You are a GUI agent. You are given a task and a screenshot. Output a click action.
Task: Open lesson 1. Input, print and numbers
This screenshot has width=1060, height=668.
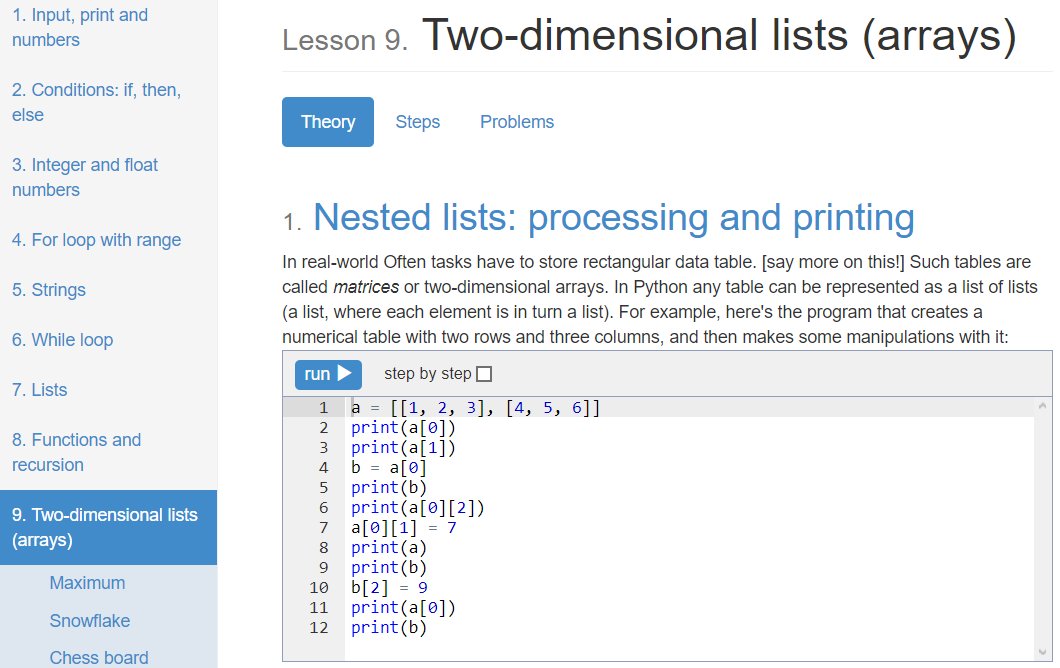80,28
